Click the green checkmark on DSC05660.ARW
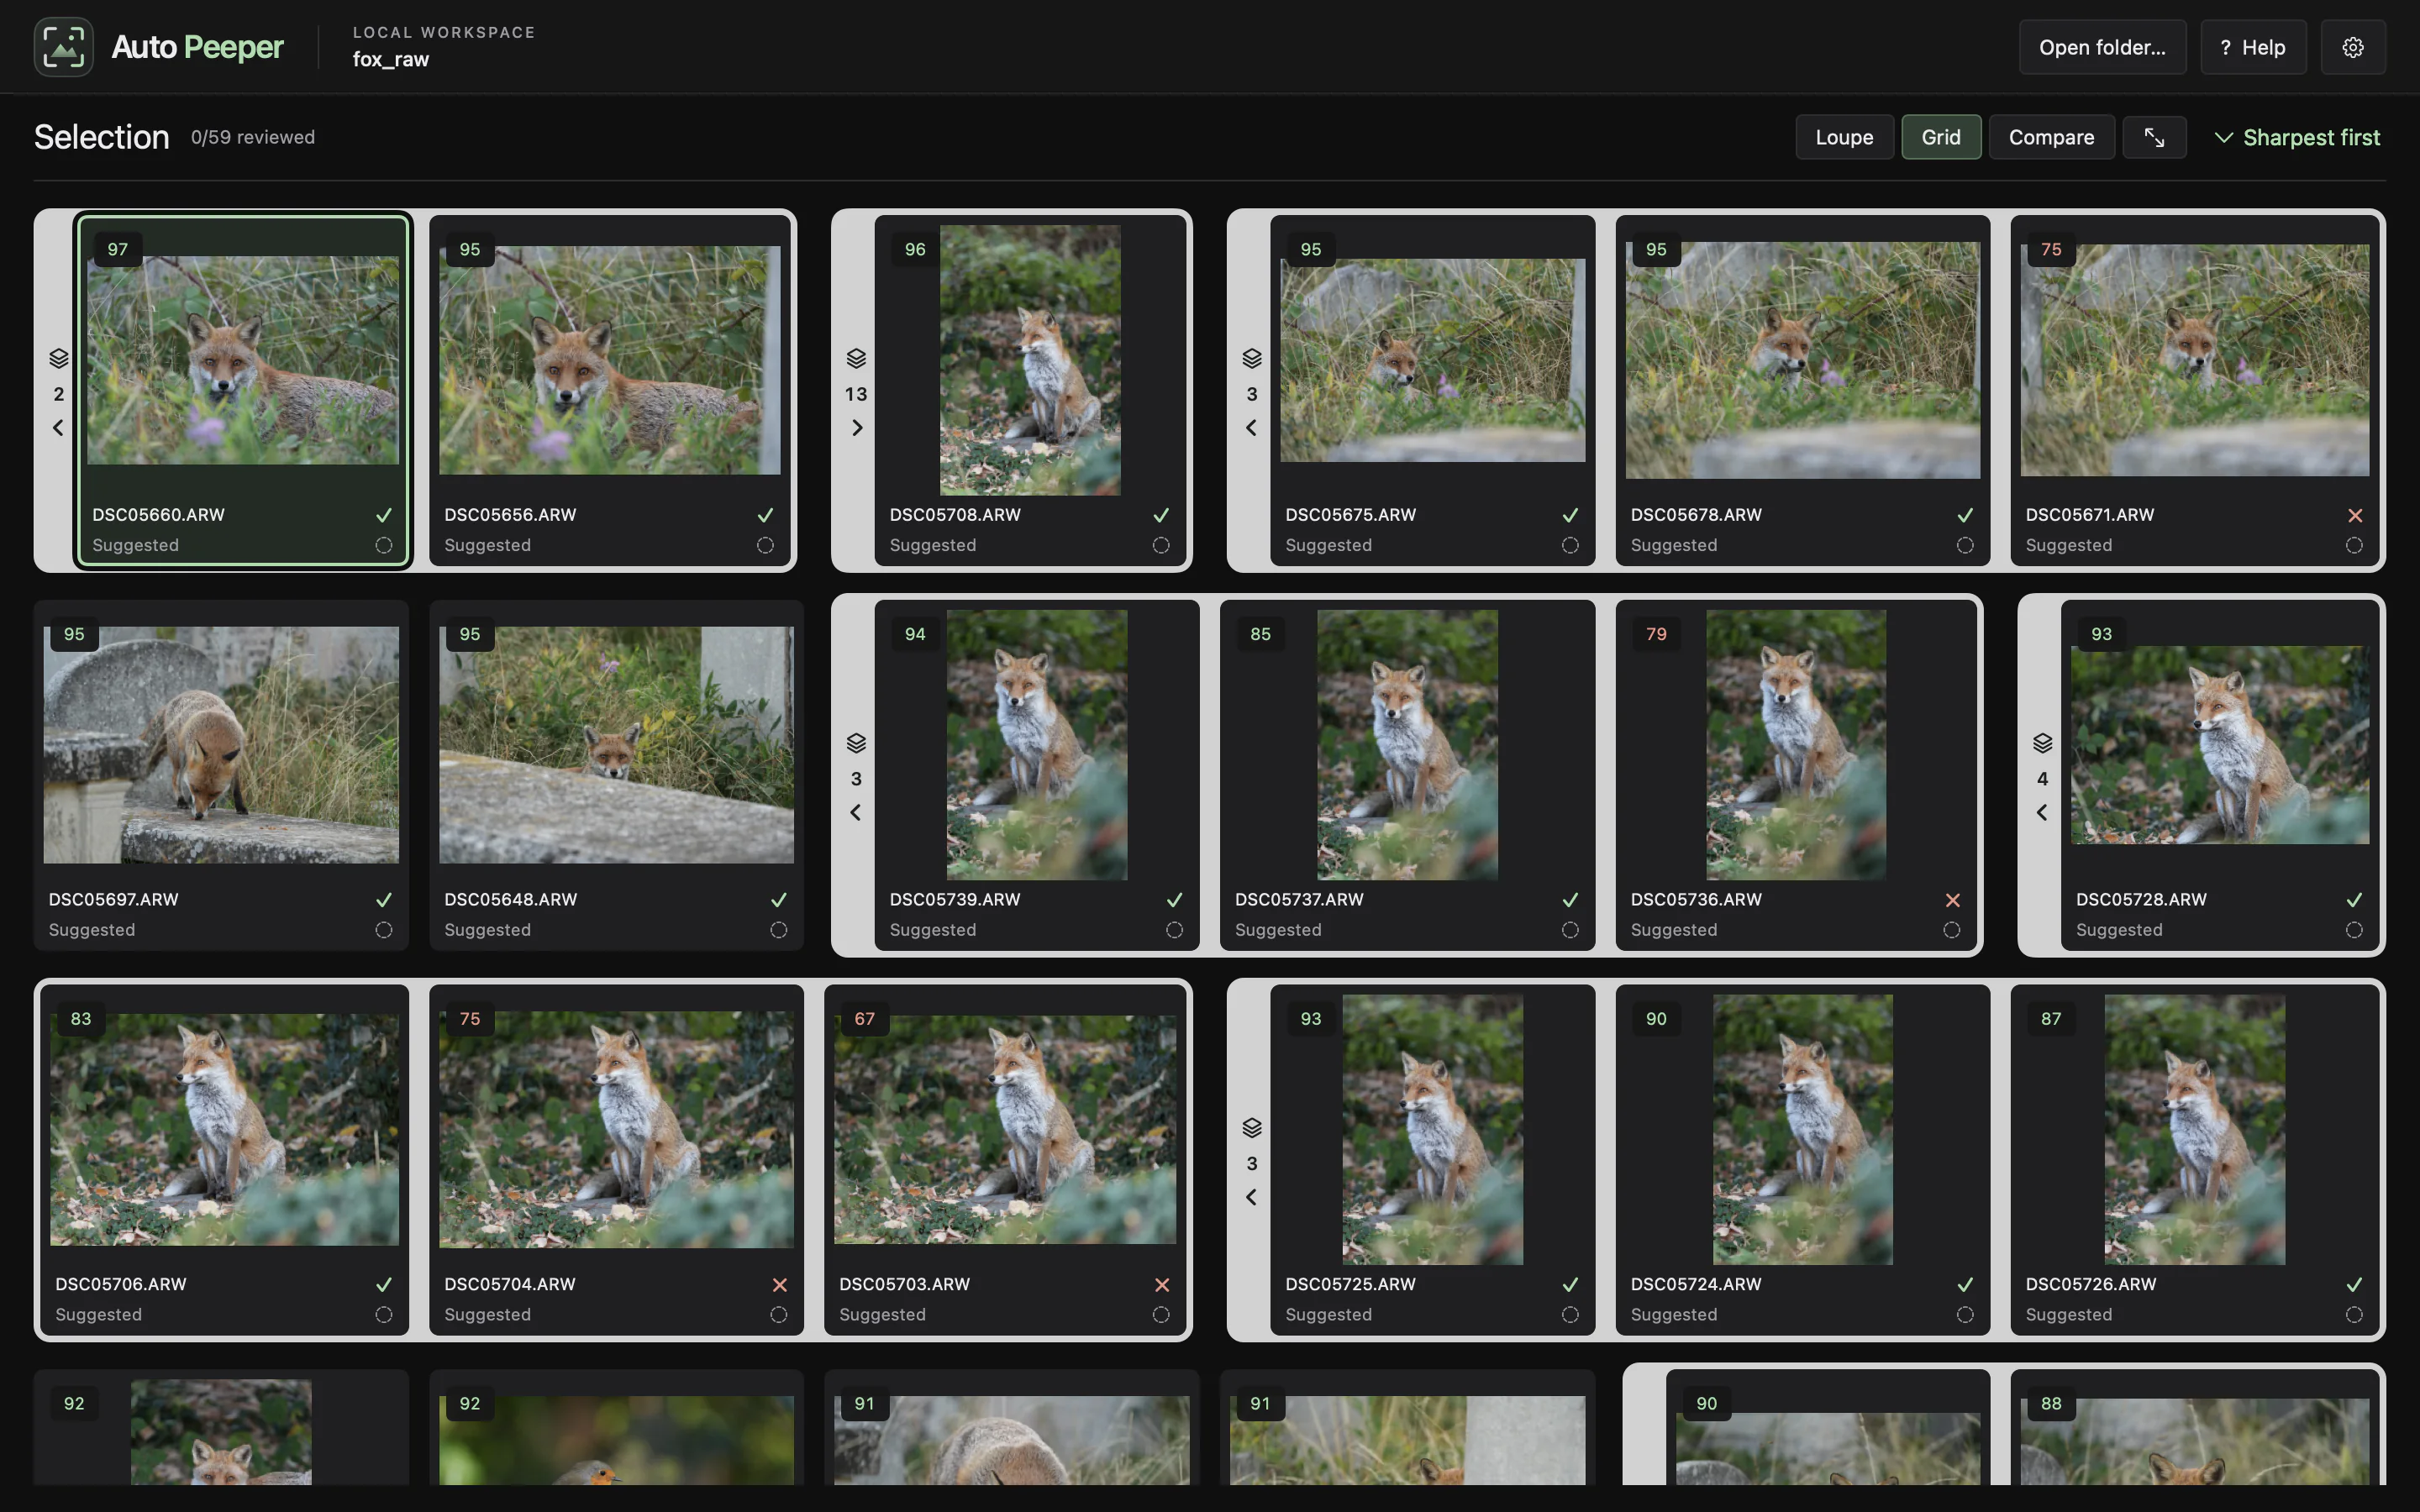Image resolution: width=2420 pixels, height=1512 pixels. coord(384,515)
